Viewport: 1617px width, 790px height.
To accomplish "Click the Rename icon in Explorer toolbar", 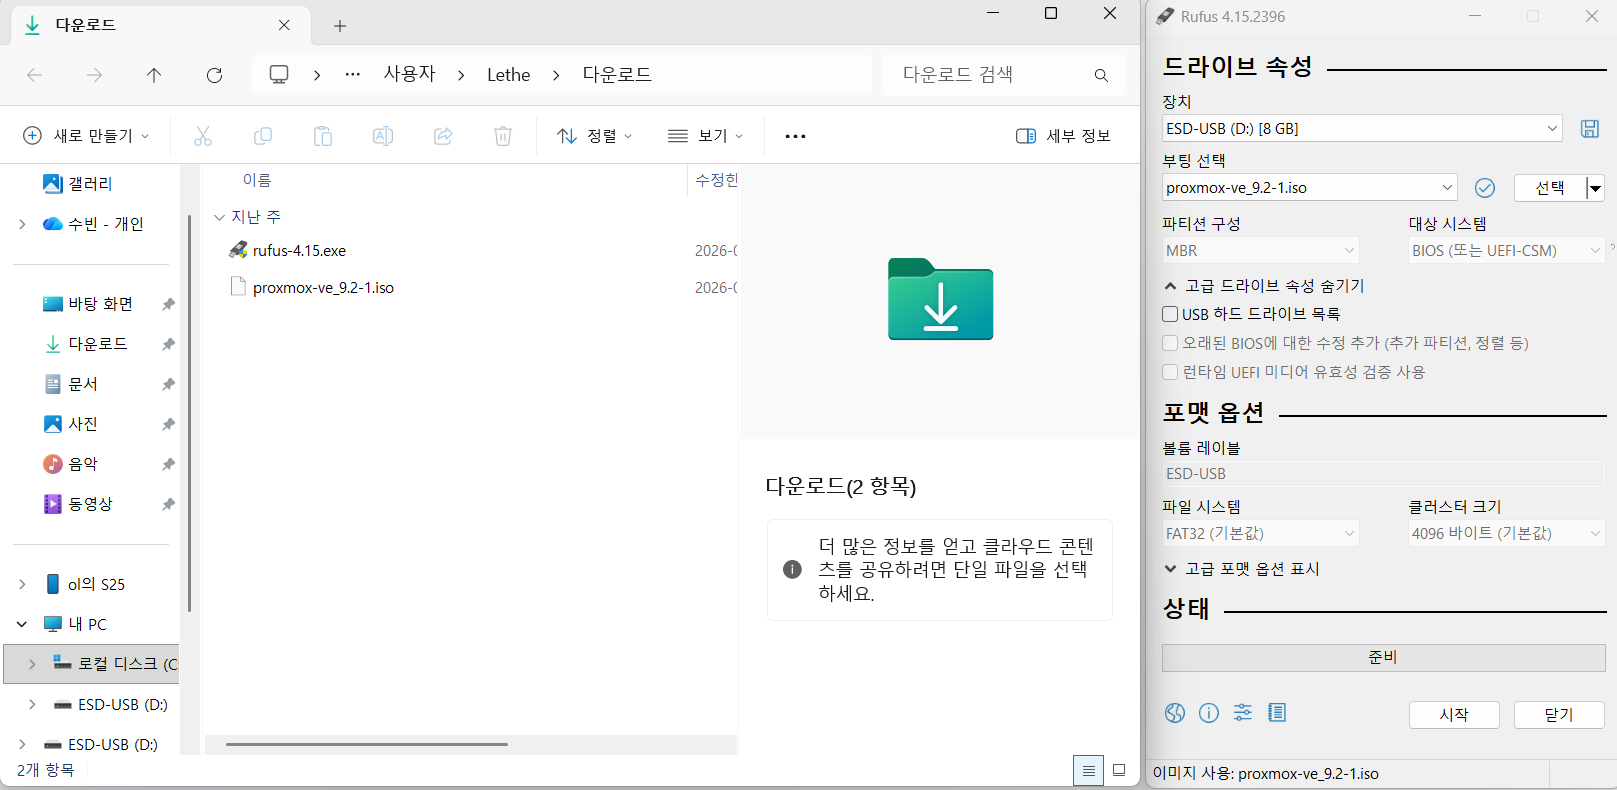I will coord(383,136).
